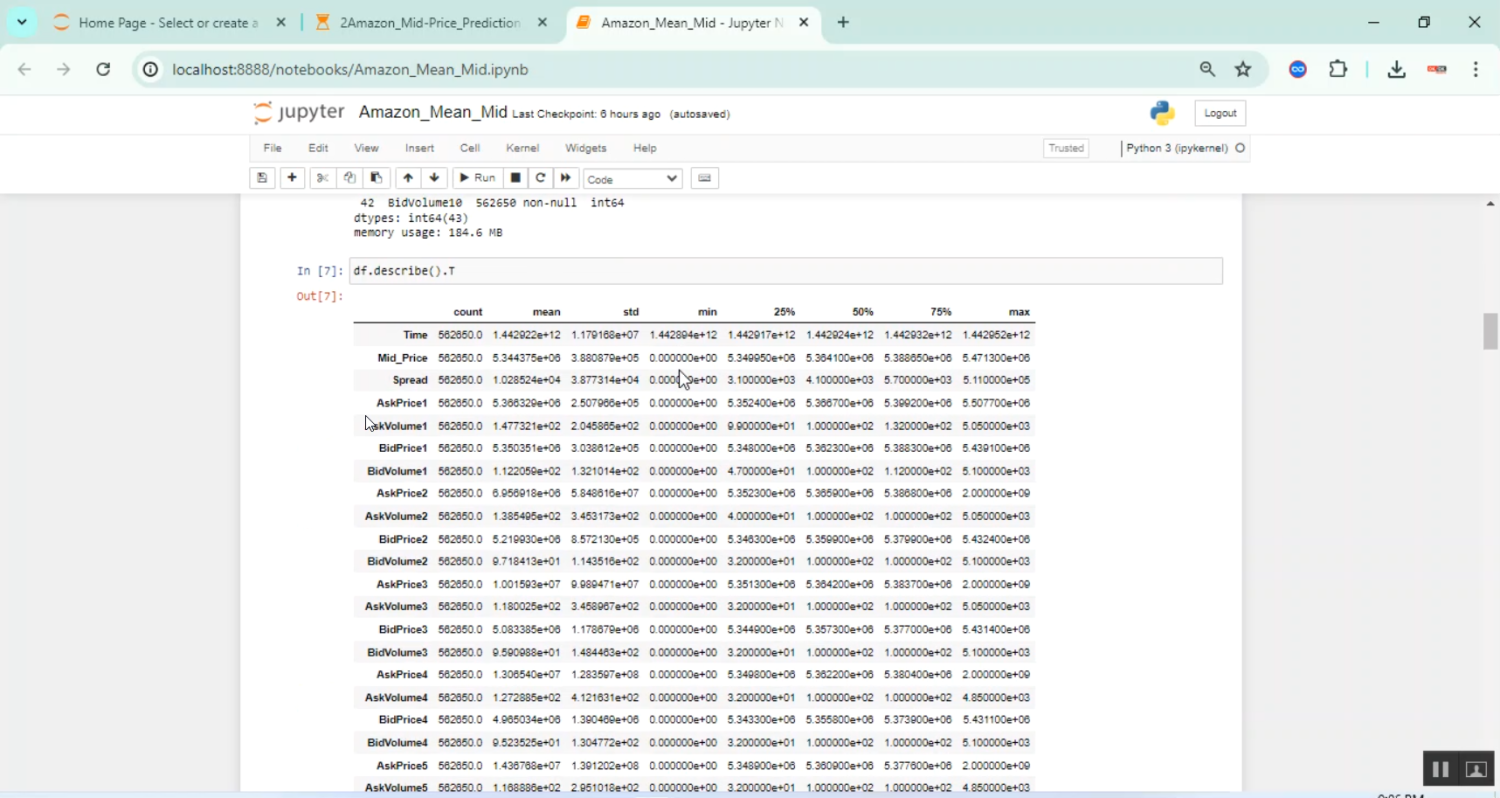Interrupt the kernel with the stop icon
Image resolution: width=1500 pixels, height=798 pixels.
click(516, 178)
